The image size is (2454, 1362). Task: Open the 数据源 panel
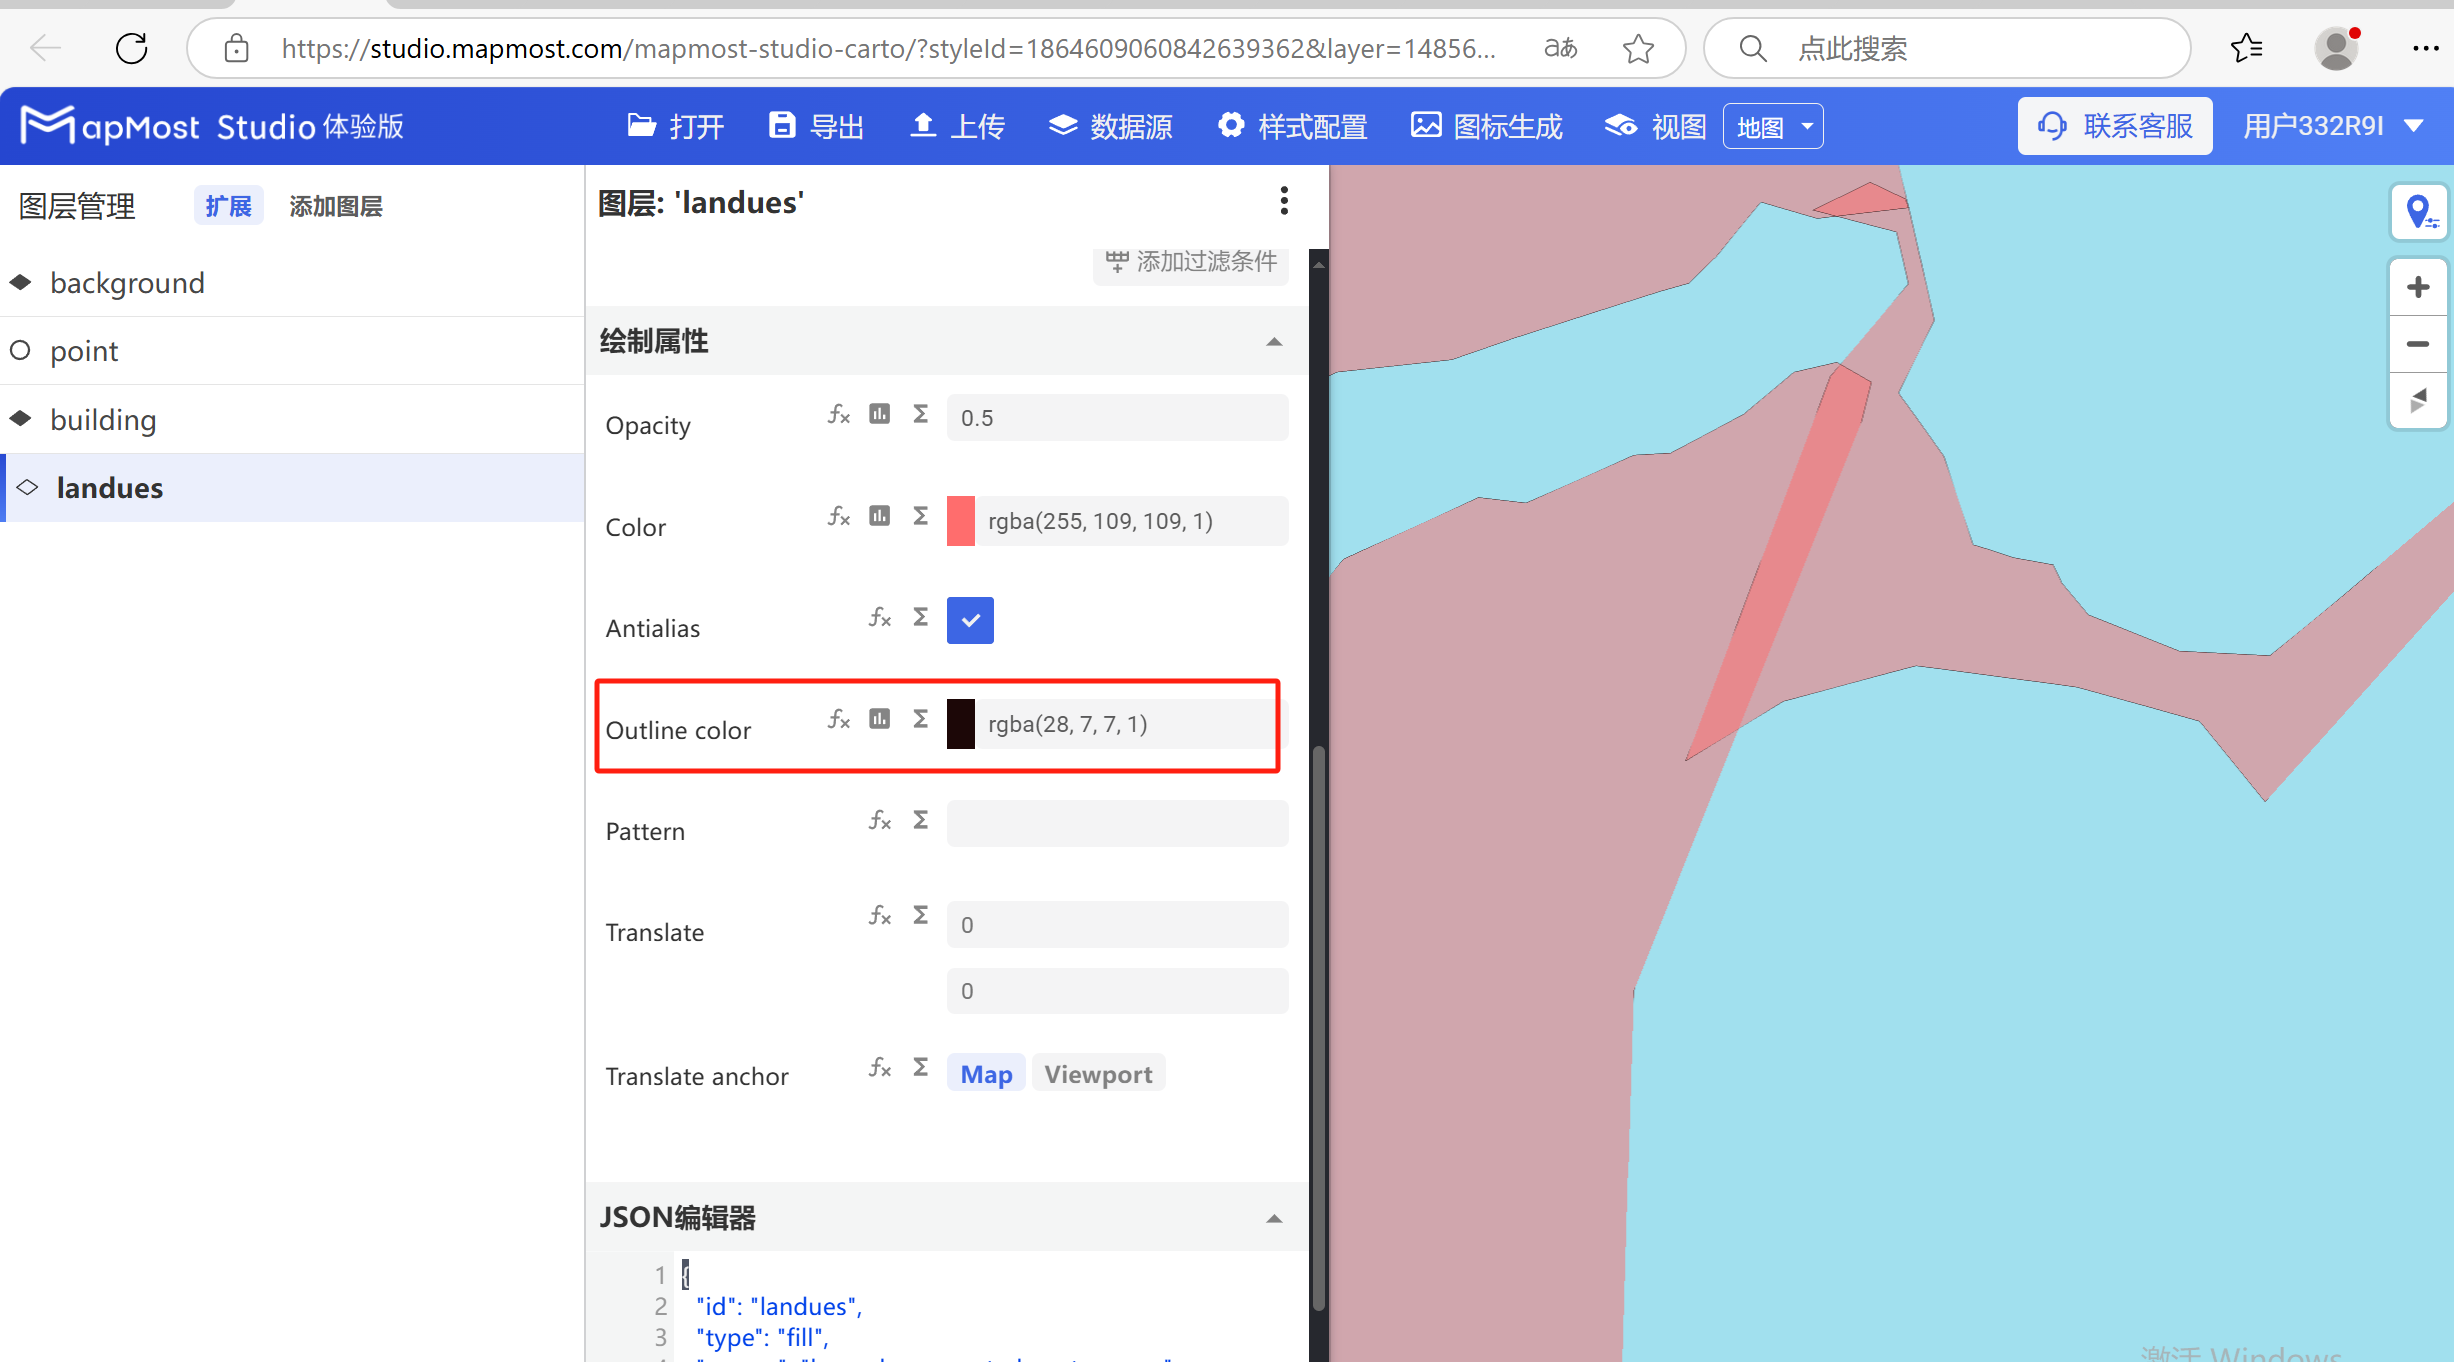1110,126
